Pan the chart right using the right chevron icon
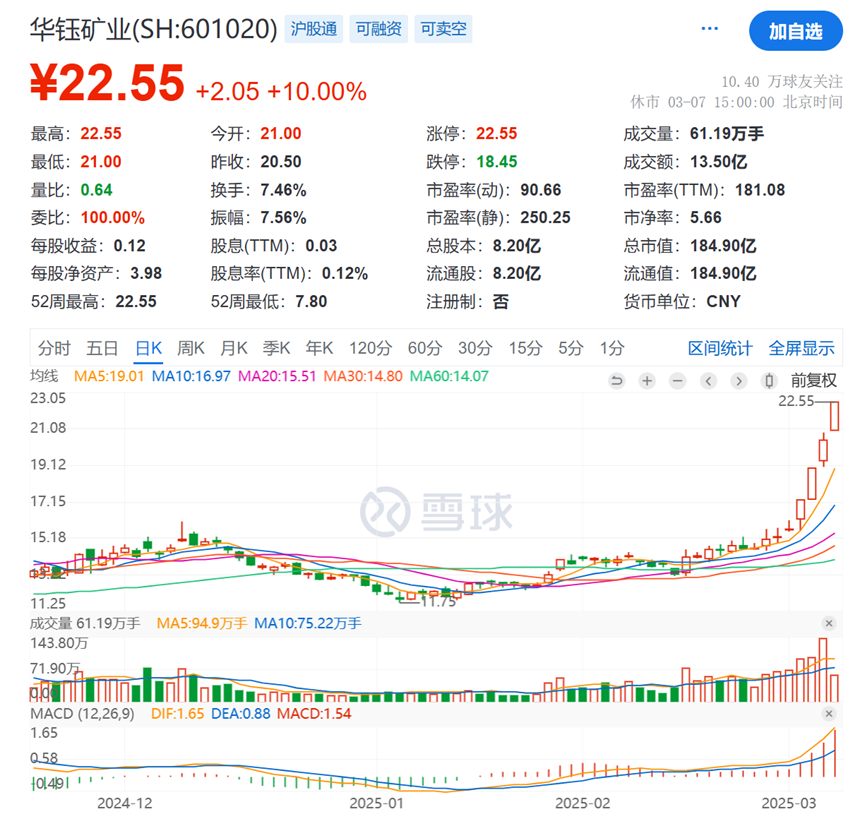 coord(738,381)
